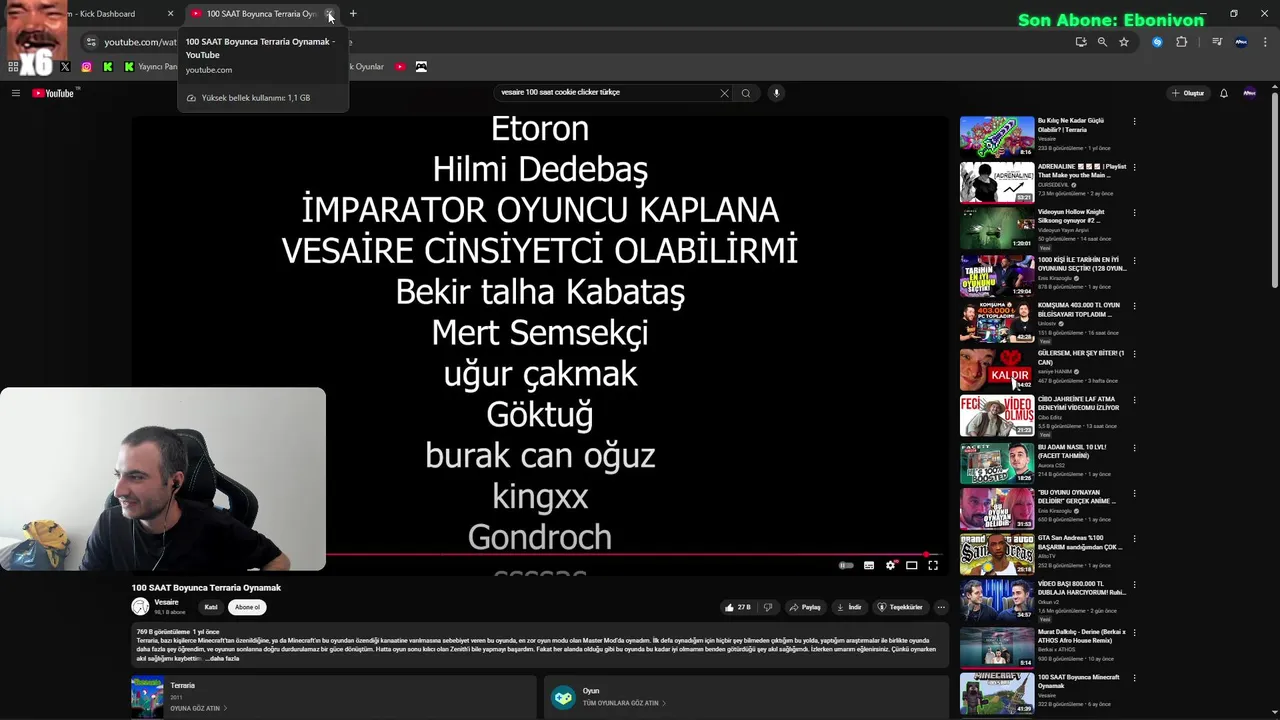The image size is (1280, 720).
Task: Open the game controller bookmark icon
Action: [x=421, y=67]
